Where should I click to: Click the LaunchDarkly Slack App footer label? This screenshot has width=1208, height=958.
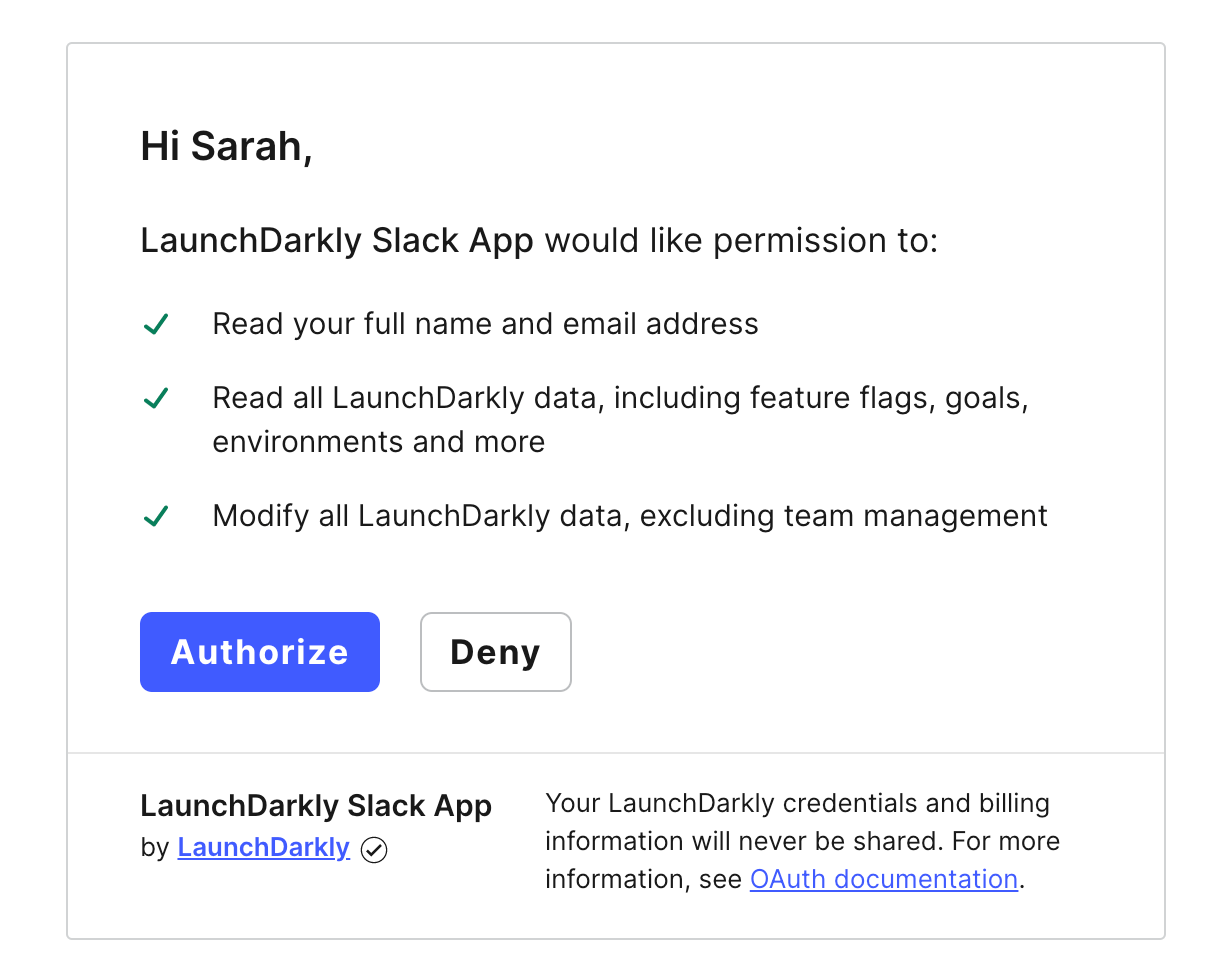coord(316,805)
